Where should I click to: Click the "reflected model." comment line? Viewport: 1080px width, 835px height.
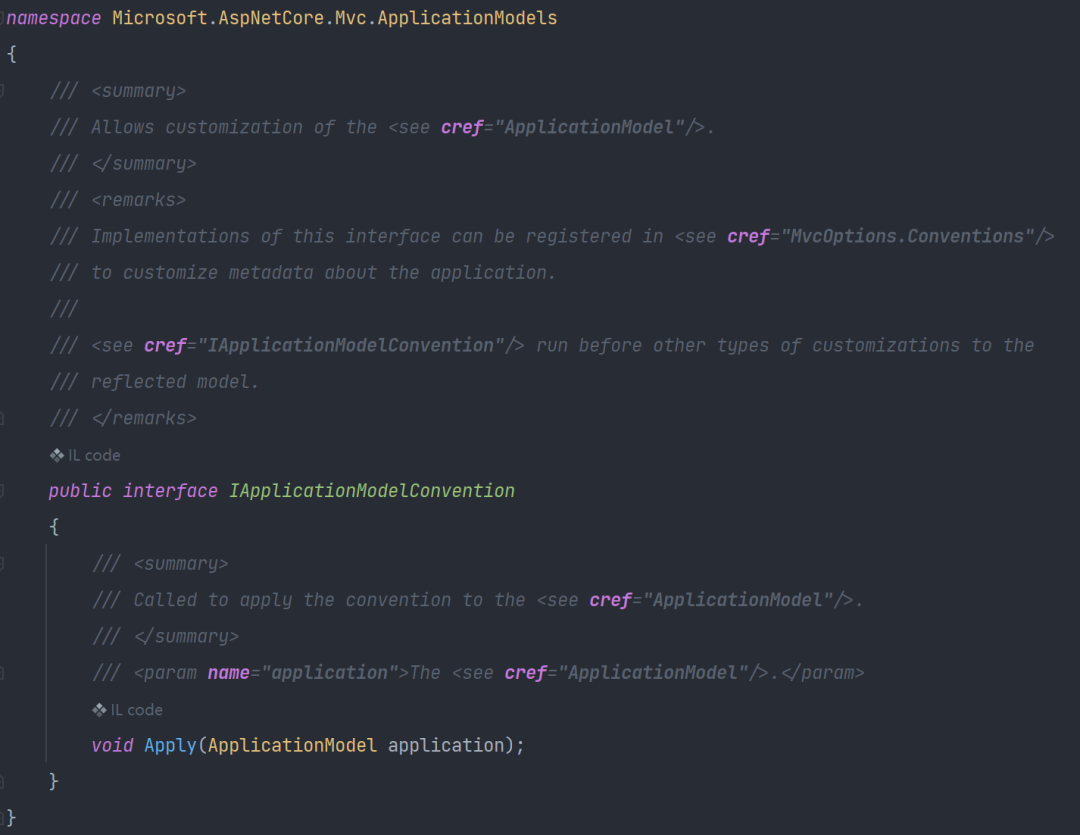tap(175, 382)
